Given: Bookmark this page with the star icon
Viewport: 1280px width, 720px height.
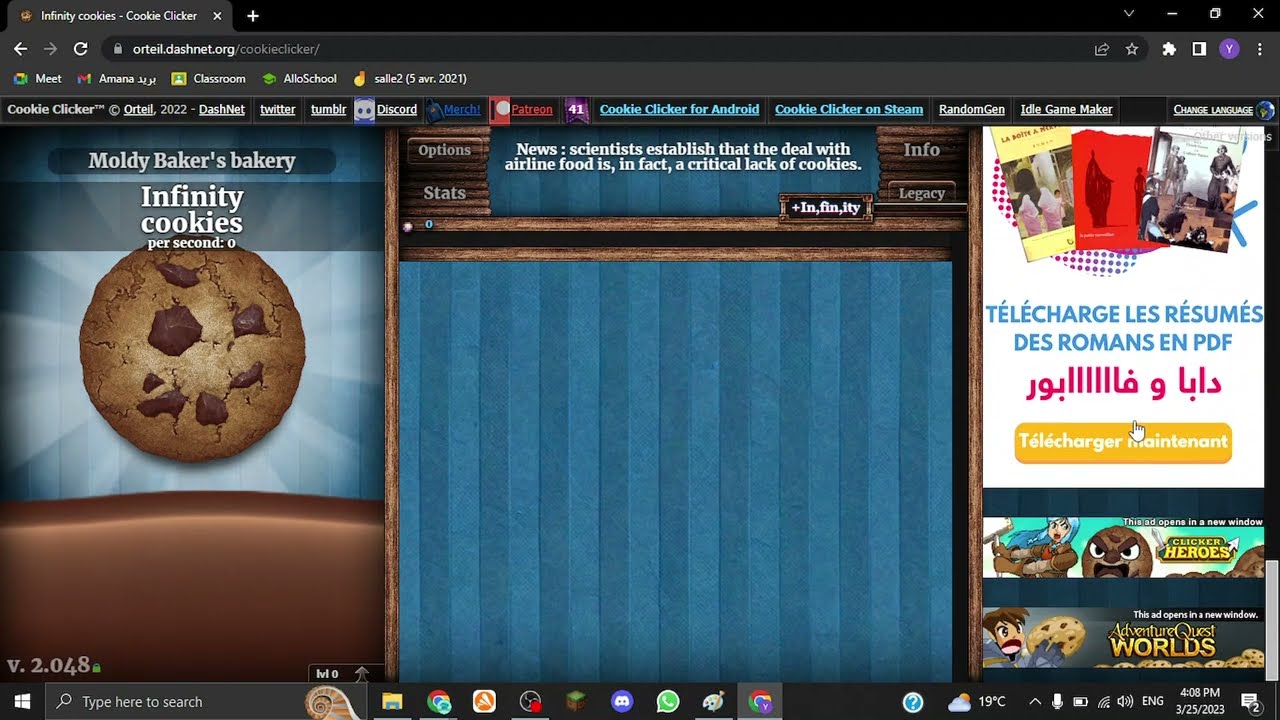Looking at the screenshot, I should pyautogui.click(x=1131, y=48).
